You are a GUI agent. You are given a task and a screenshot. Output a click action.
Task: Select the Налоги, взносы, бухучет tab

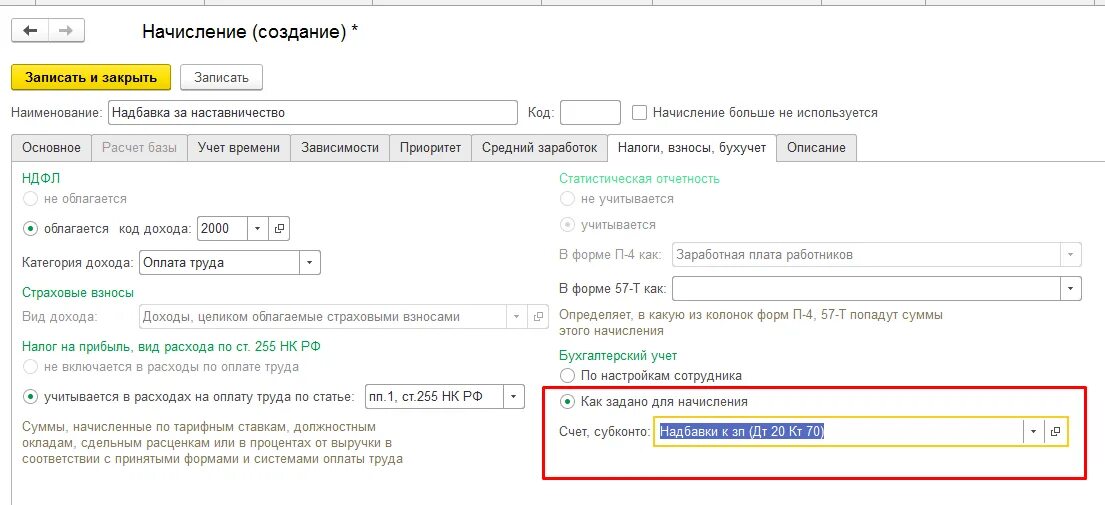coord(692,148)
